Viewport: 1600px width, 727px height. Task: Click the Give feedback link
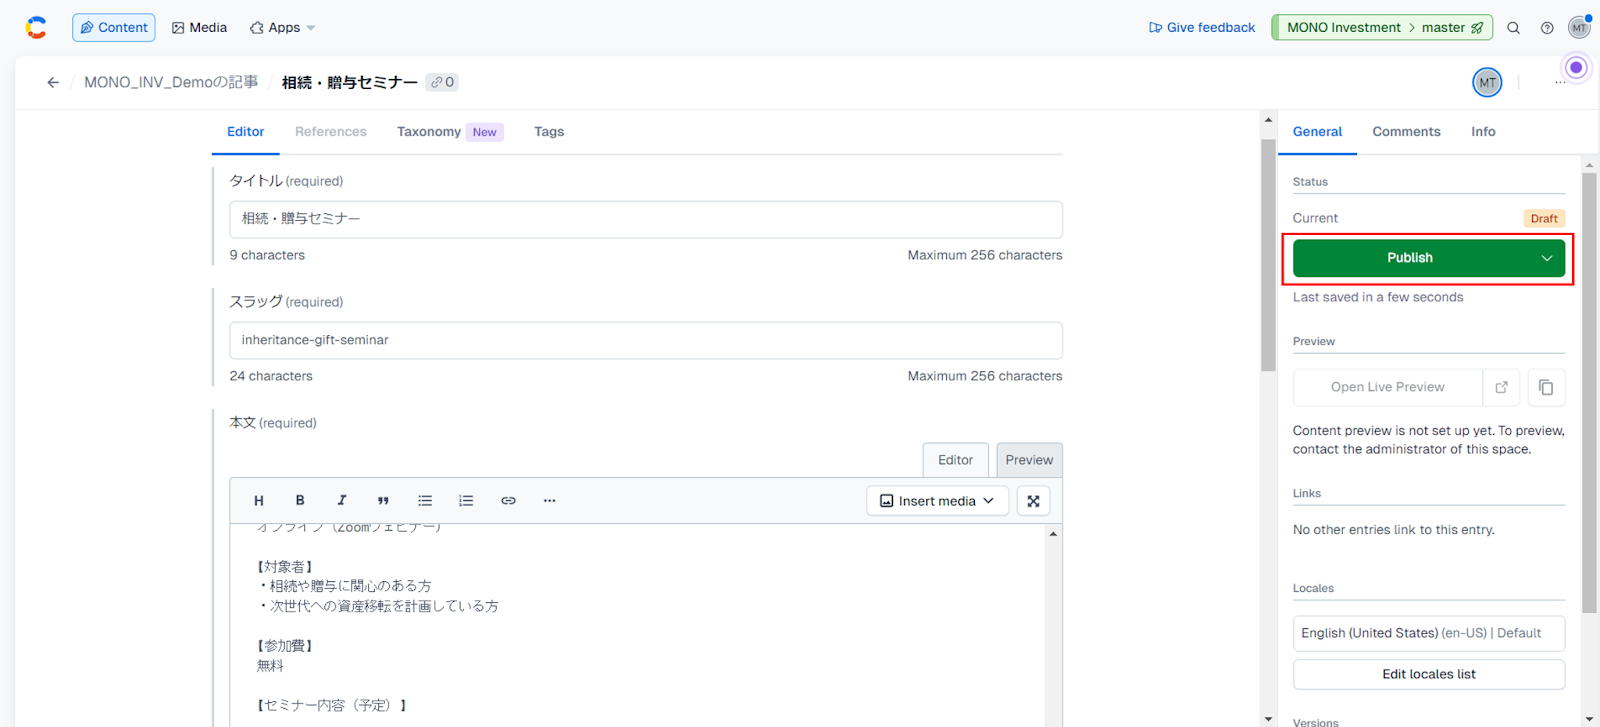(x=1202, y=28)
